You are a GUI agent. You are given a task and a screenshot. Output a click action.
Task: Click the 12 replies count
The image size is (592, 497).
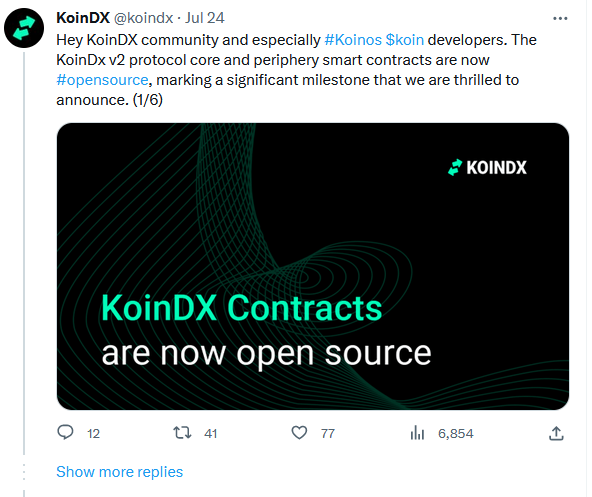pyautogui.click(x=93, y=434)
